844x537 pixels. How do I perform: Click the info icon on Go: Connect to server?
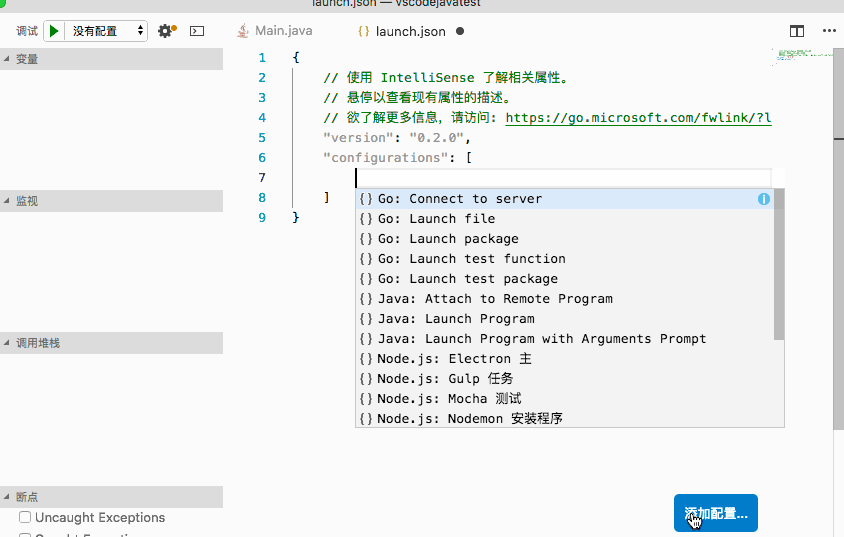pos(764,199)
